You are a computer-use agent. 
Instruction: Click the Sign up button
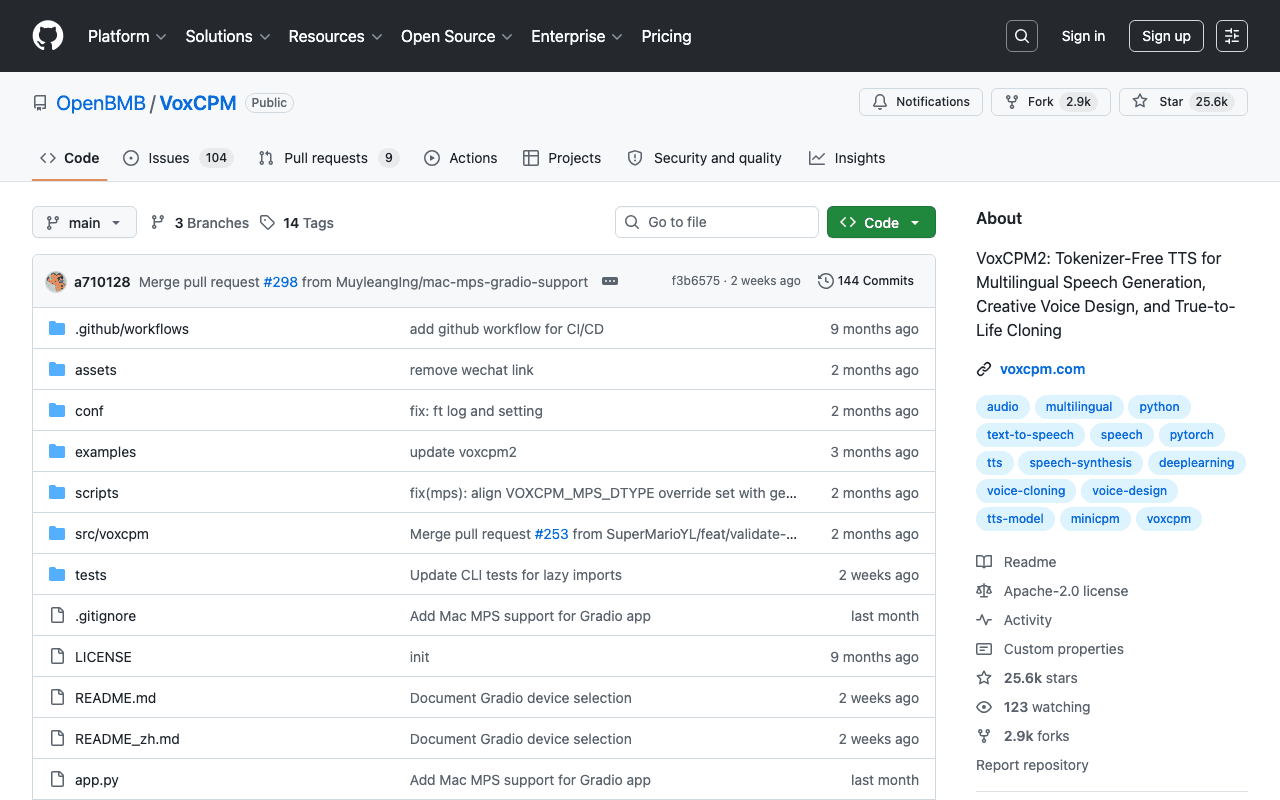[x=1166, y=36]
